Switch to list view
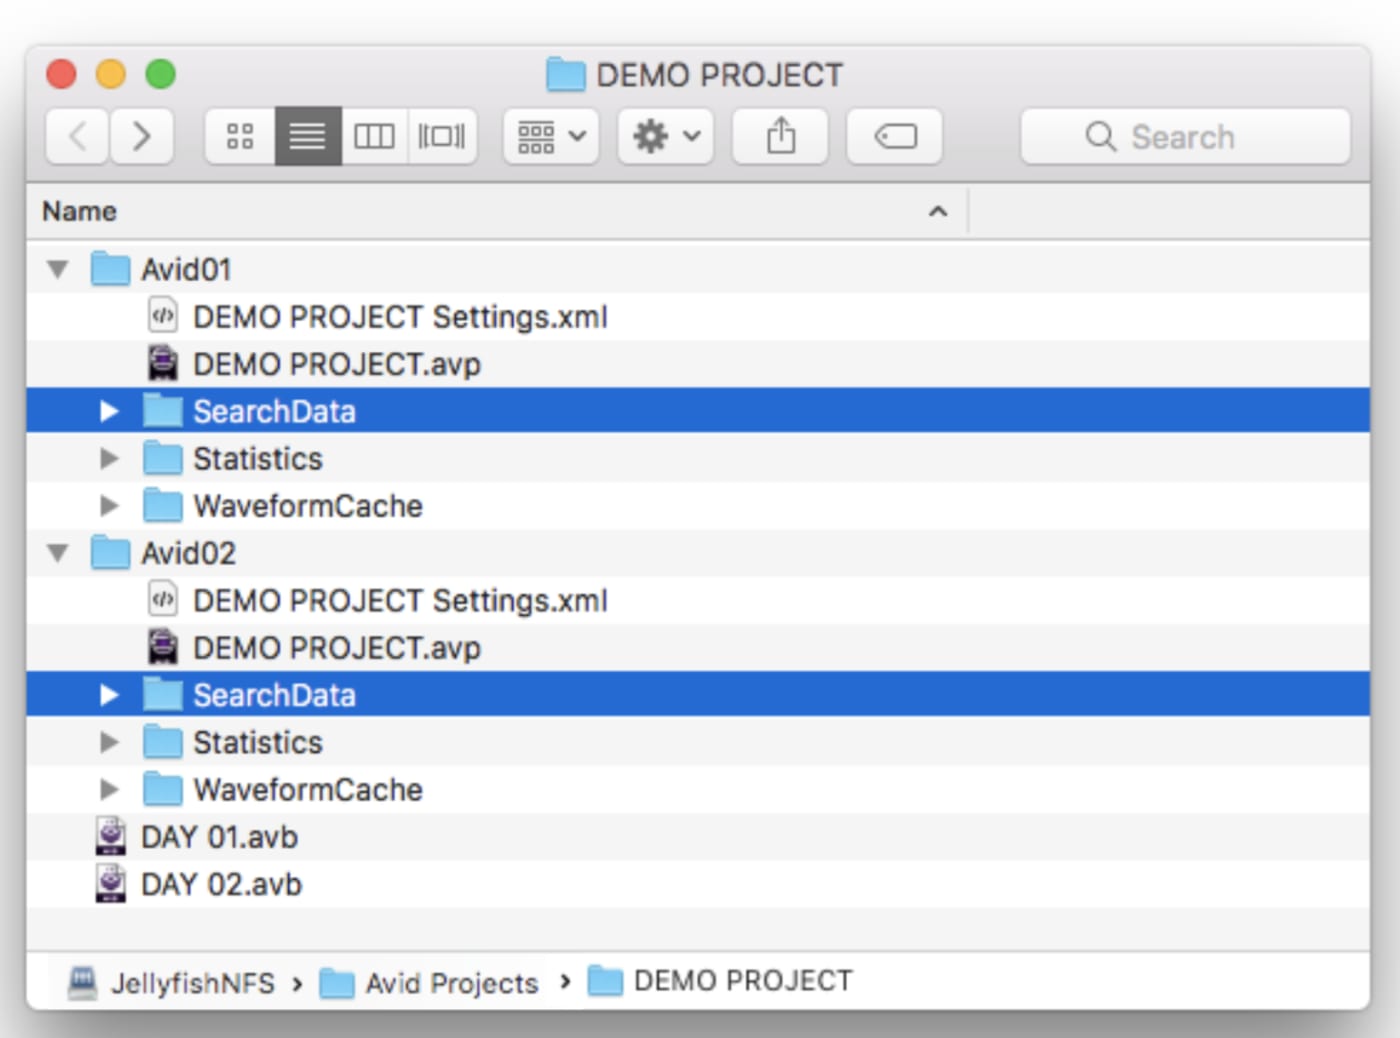 click(308, 136)
